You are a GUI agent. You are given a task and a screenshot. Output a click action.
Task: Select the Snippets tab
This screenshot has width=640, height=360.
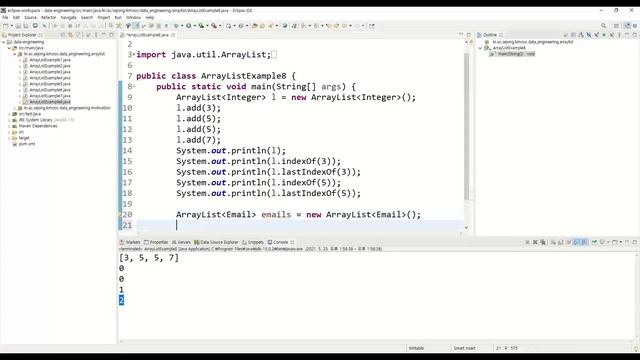253,242
